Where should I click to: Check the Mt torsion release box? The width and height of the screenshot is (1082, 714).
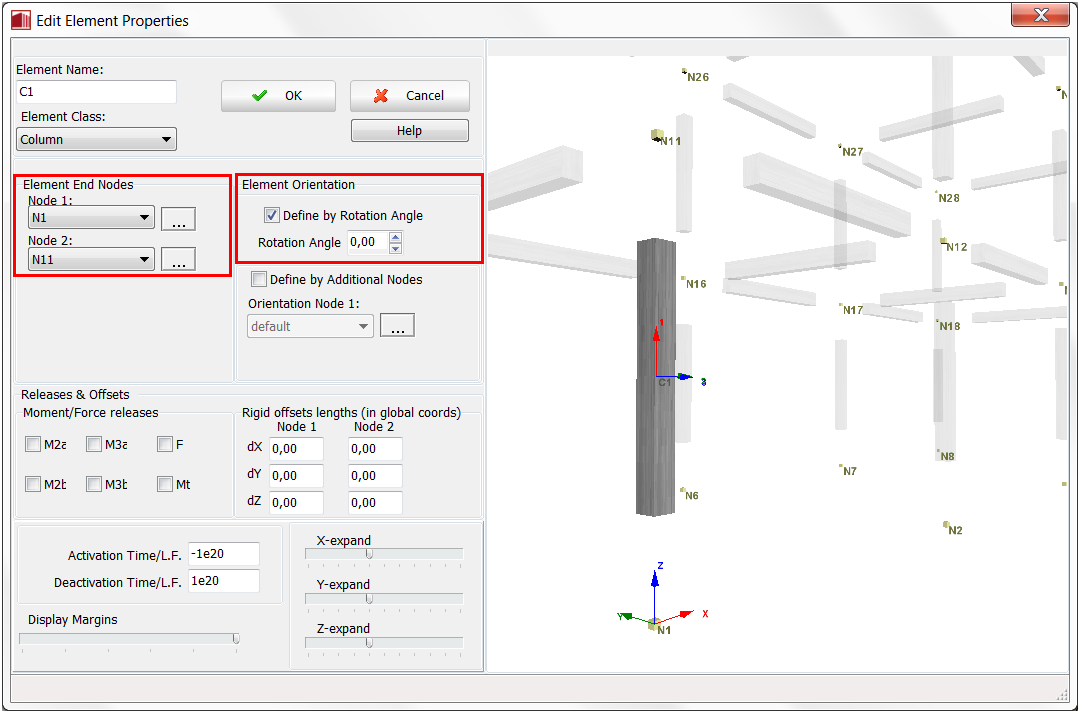click(165, 485)
